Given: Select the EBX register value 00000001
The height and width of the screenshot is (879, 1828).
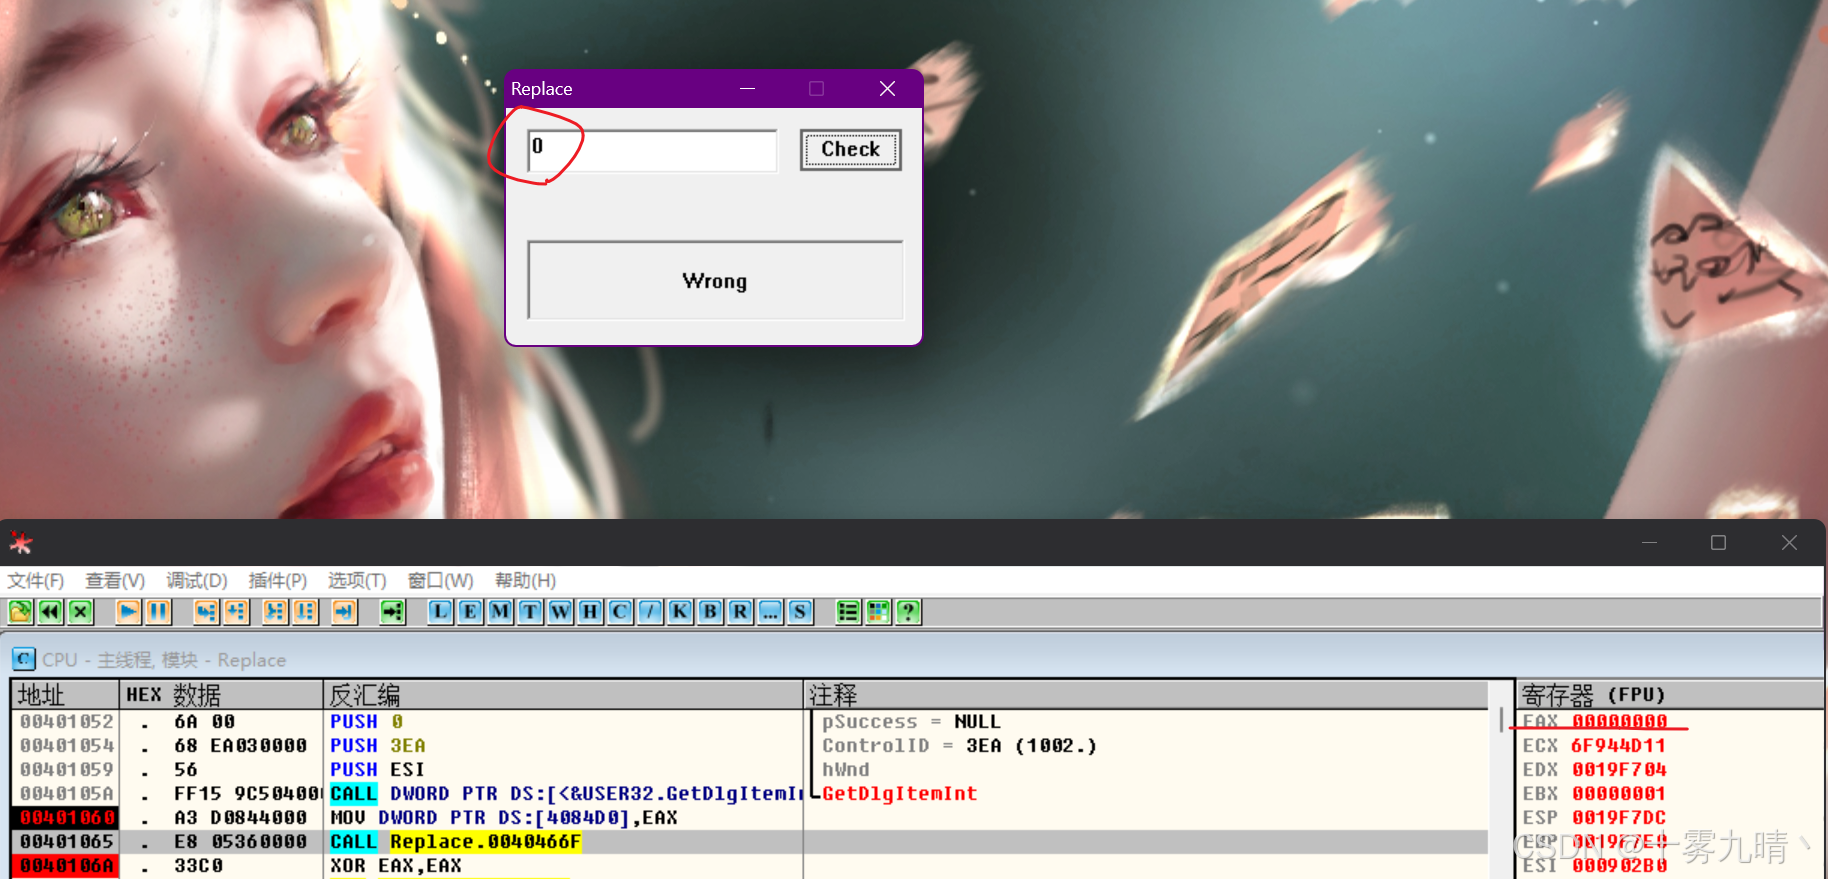Looking at the screenshot, I should pos(1619,794).
